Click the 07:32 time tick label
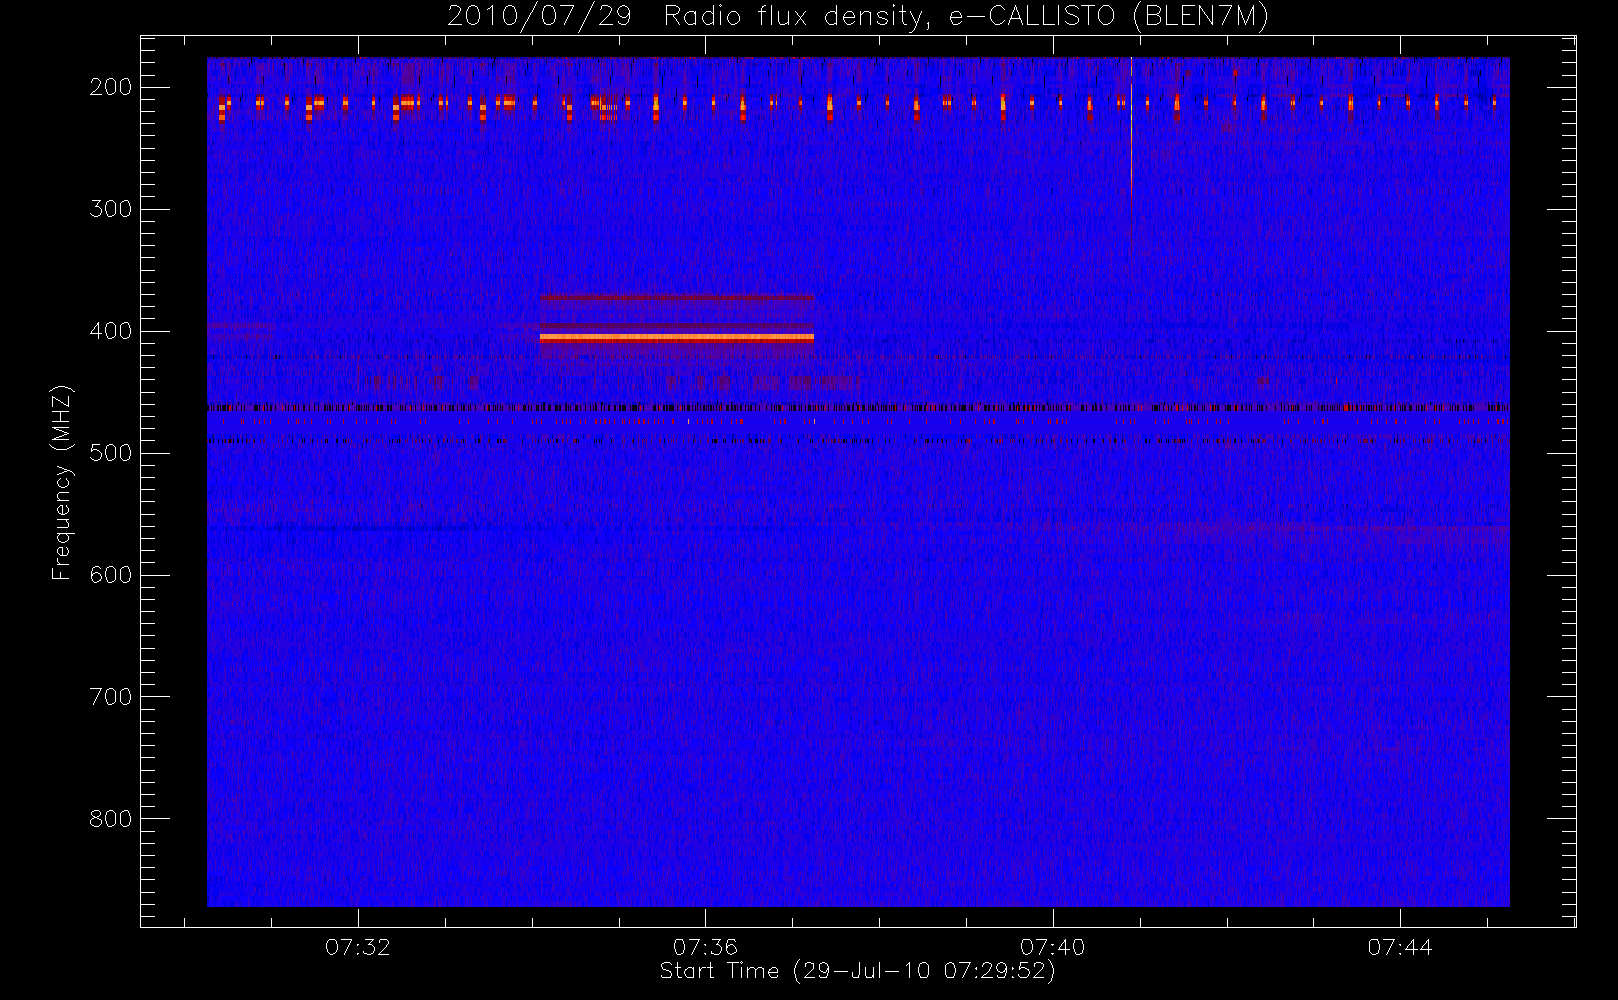 (x=357, y=947)
